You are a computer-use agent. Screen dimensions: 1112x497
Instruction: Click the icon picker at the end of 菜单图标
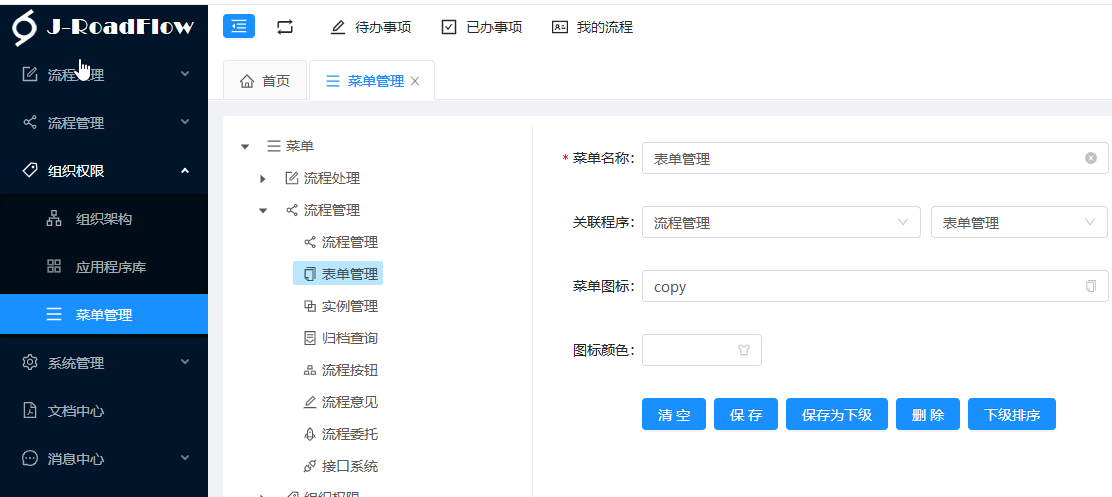(1091, 286)
